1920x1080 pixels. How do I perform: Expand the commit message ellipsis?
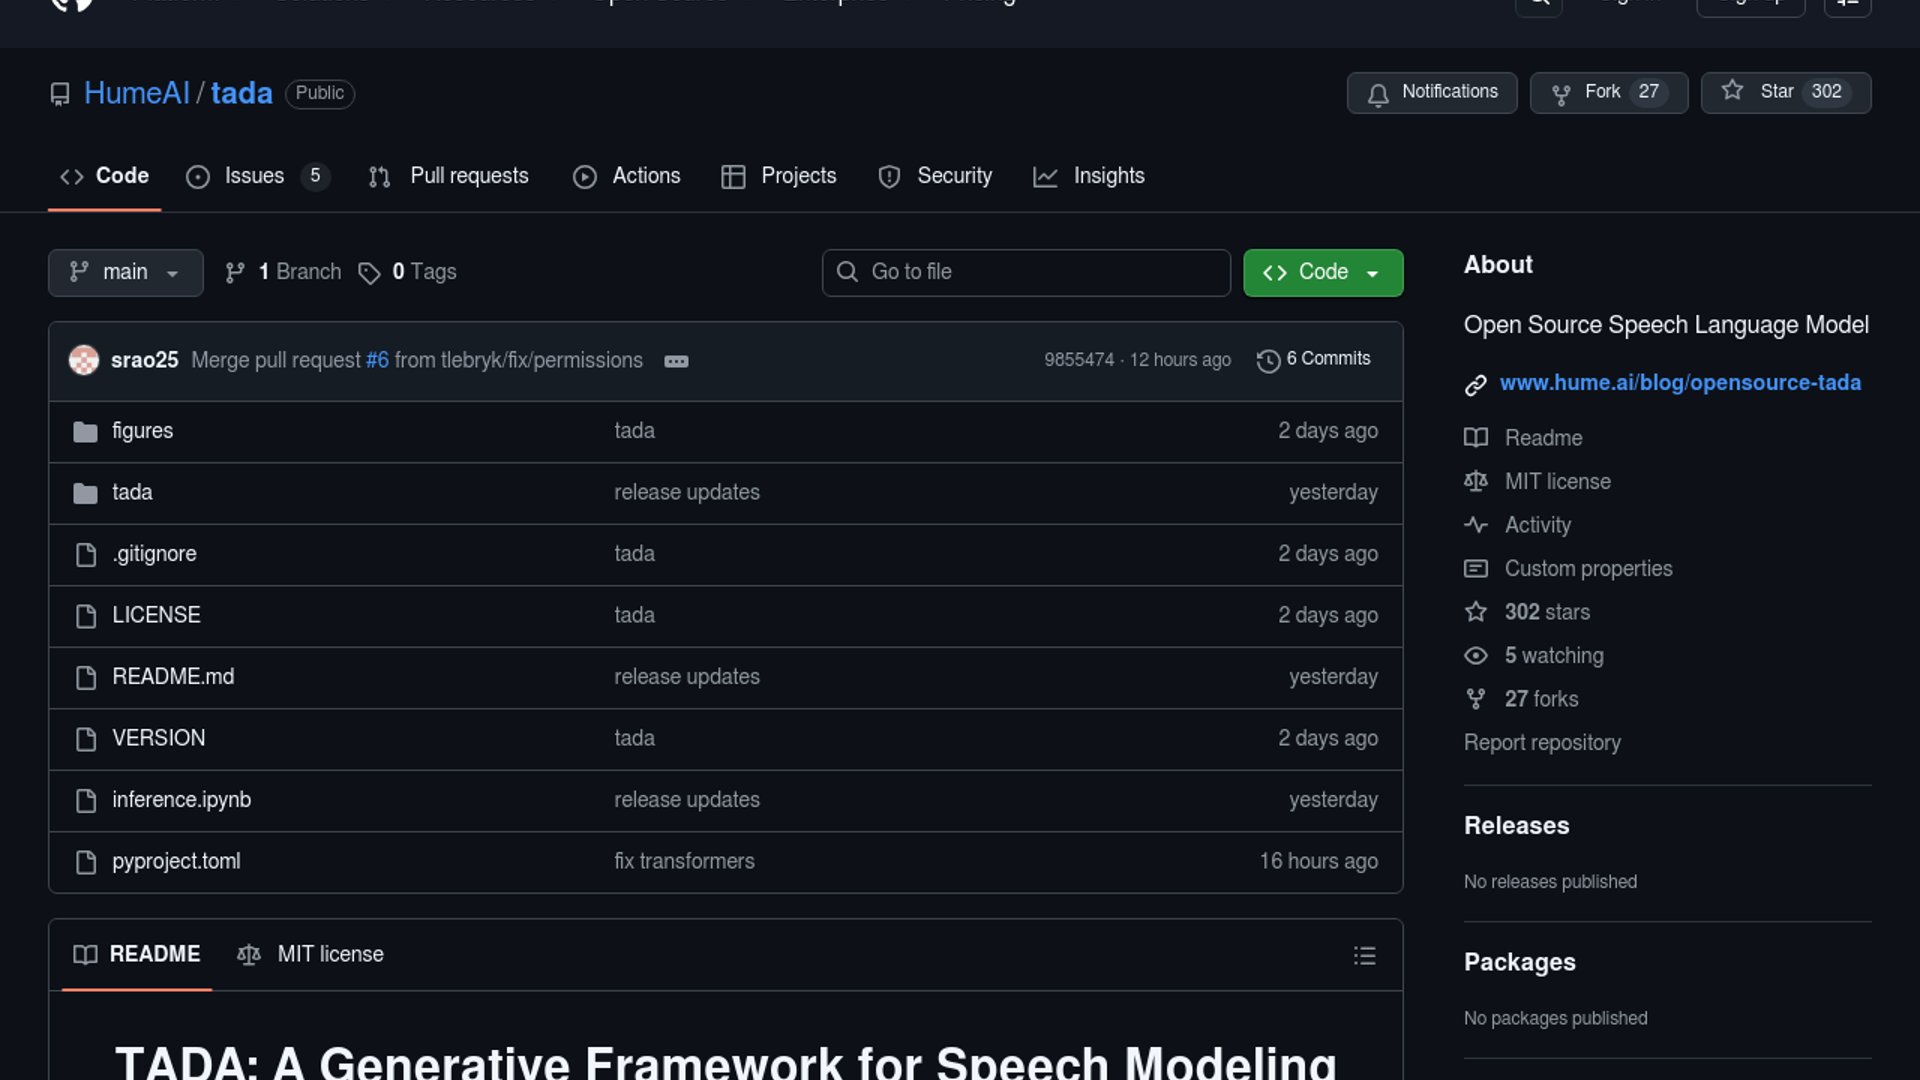676,361
